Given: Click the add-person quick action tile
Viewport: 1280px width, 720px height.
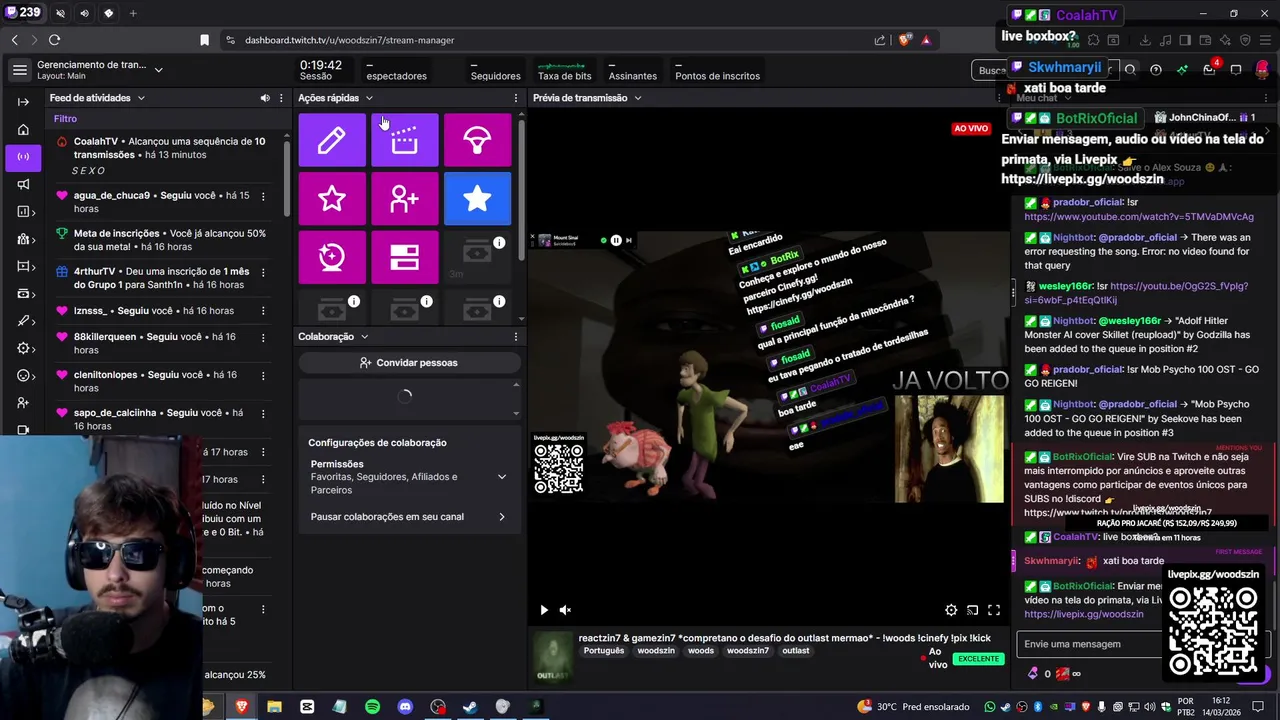Looking at the screenshot, I should click(x=404, y=198).
